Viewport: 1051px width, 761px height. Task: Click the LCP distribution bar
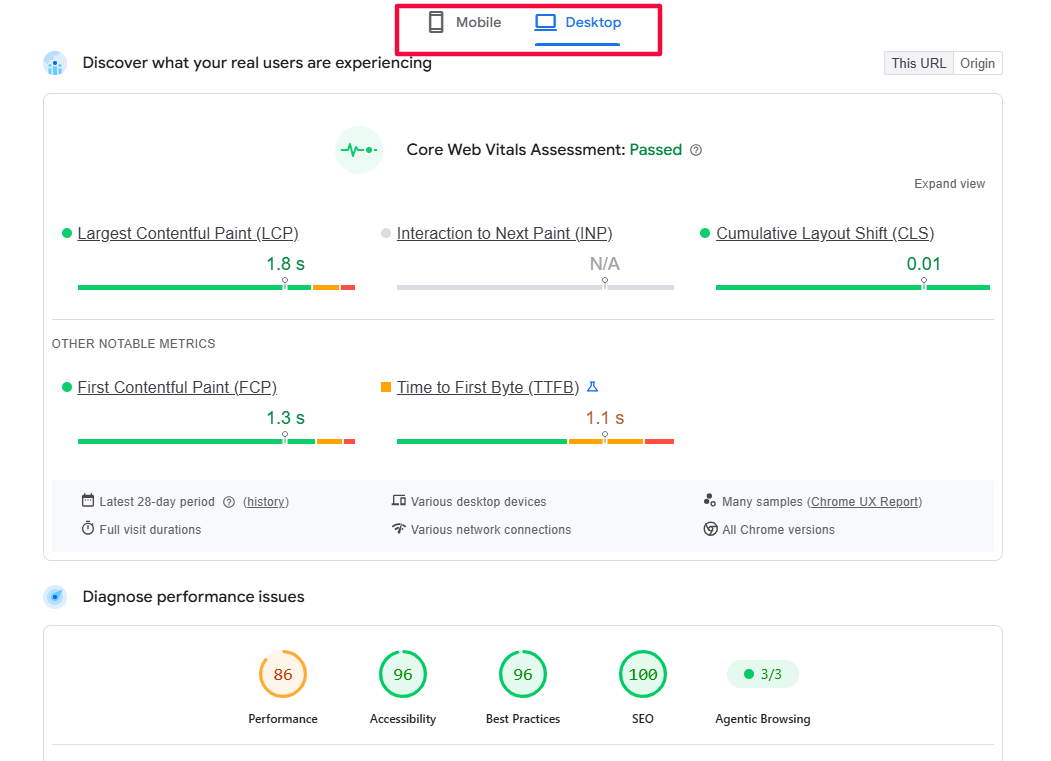(216, 288)
